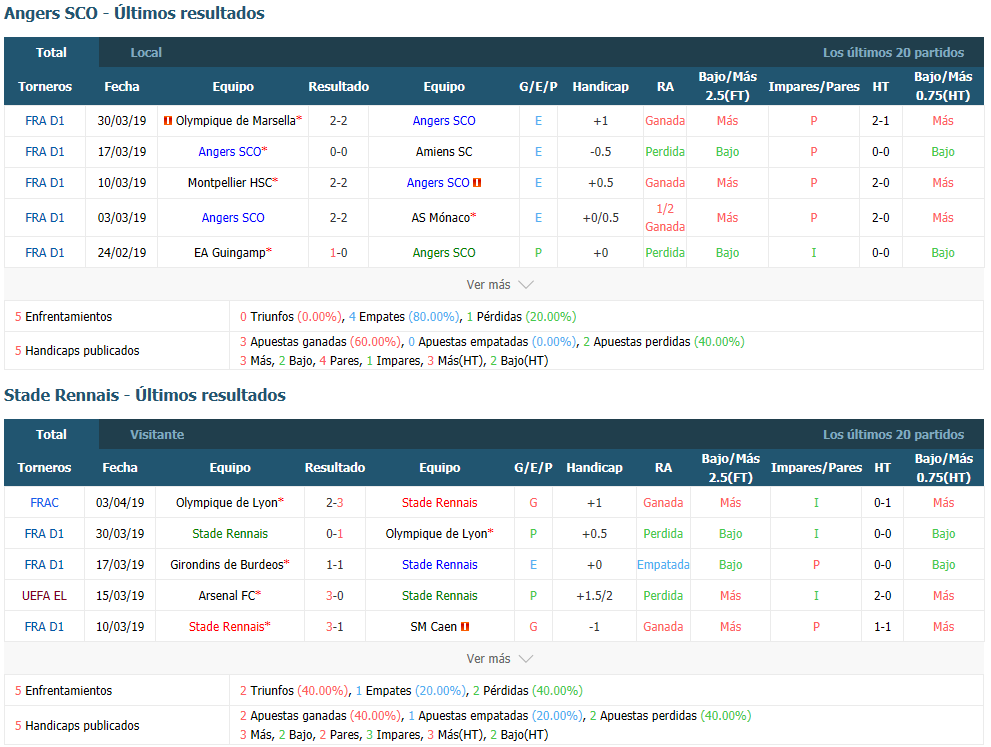The image size is (991, 747).
Task: Click the '2 Triunfos (40.00%)' statistic
Action: (x=294, y=690)
